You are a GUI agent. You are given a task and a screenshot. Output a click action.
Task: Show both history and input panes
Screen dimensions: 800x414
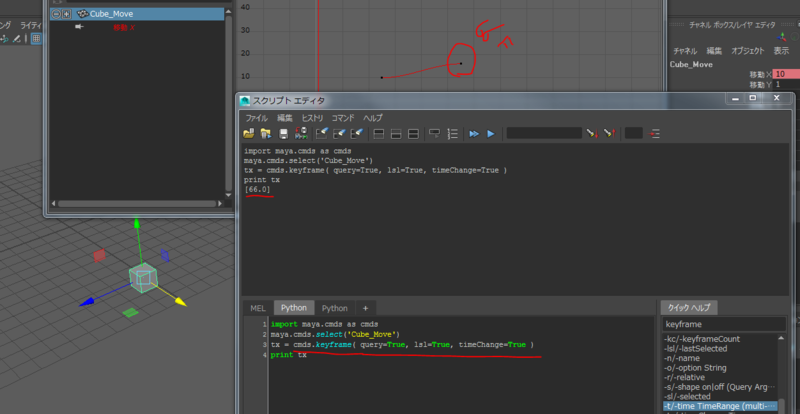click(414, 134)
